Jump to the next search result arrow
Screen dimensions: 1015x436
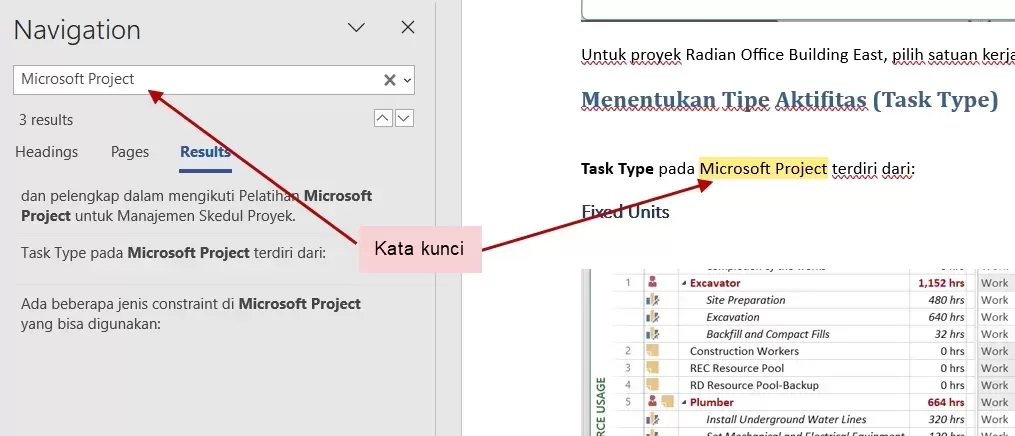click(404, 119)
